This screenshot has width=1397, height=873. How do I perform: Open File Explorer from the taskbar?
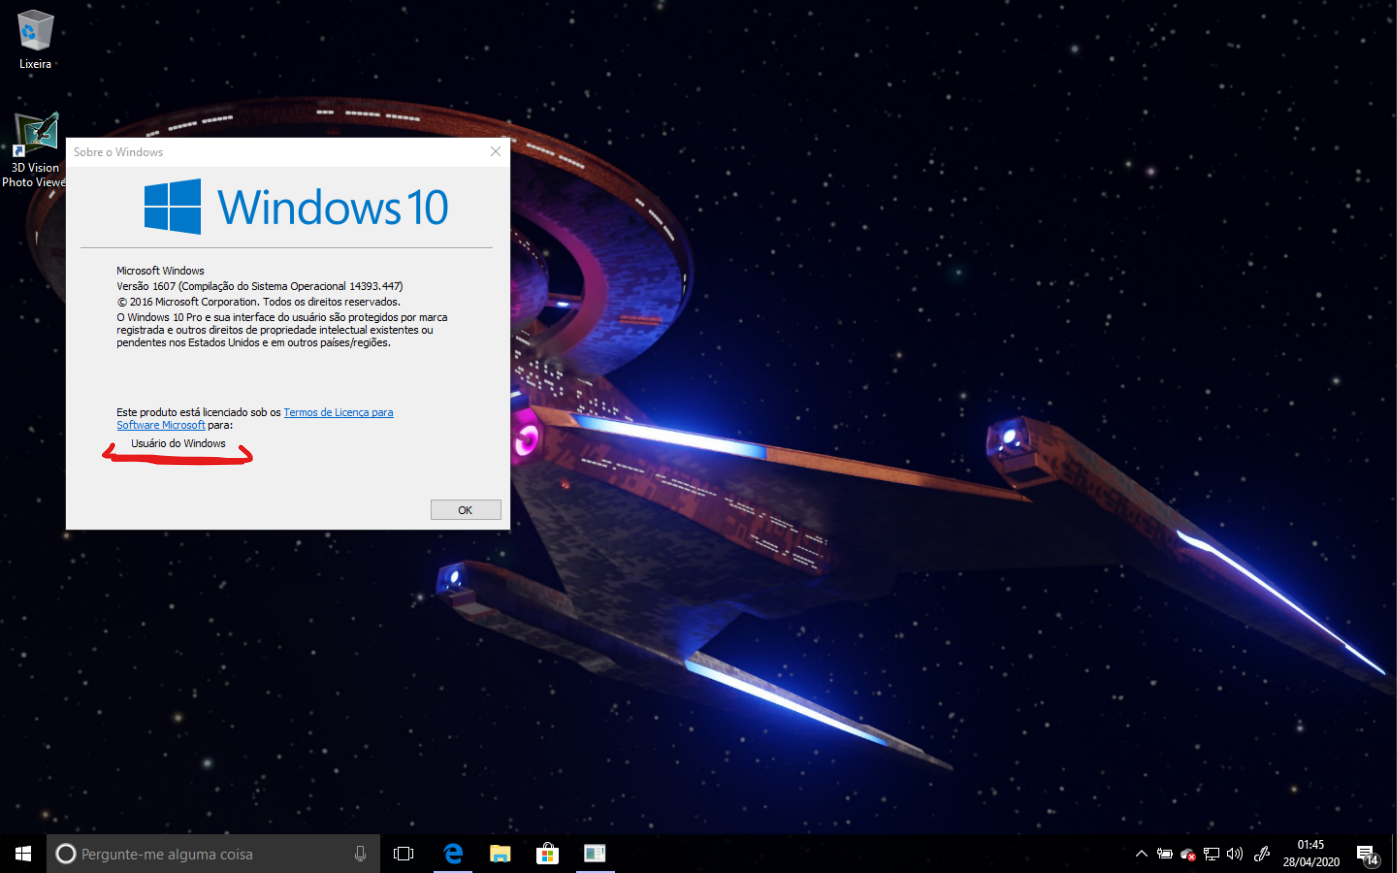click(500, 854)
